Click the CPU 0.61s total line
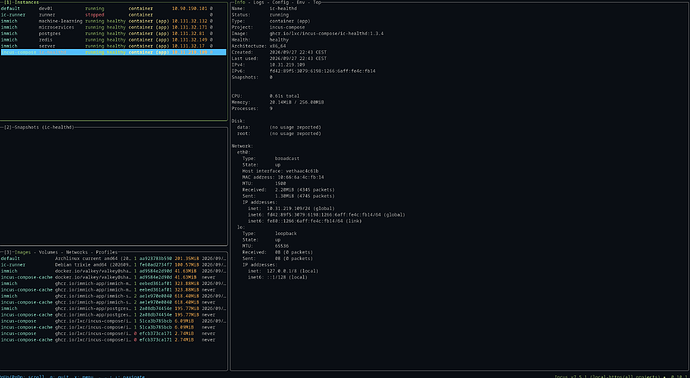The height and width of the screenshot is (378, 690). [x=265, y=96]
